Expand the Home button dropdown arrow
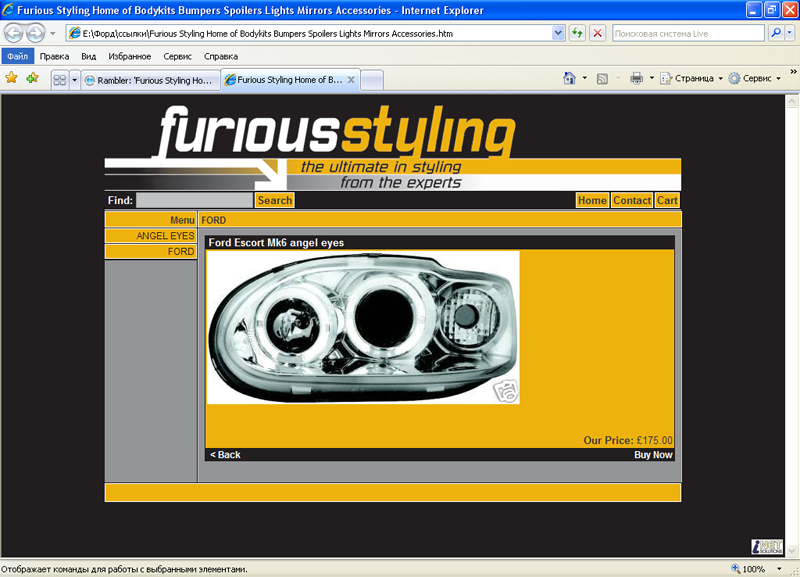The height and width of the screenshot is (577, 800). [585, 78]
